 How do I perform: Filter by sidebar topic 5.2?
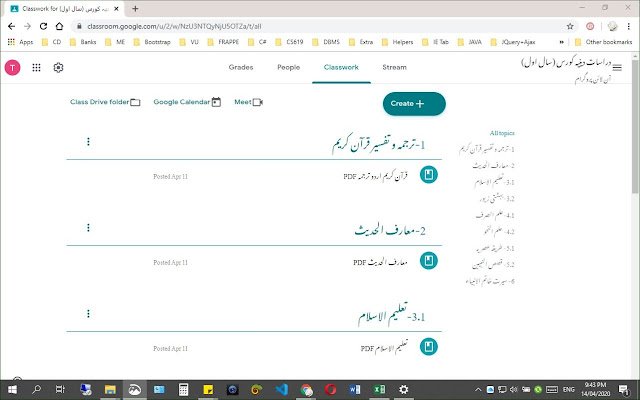pos(493,264)
